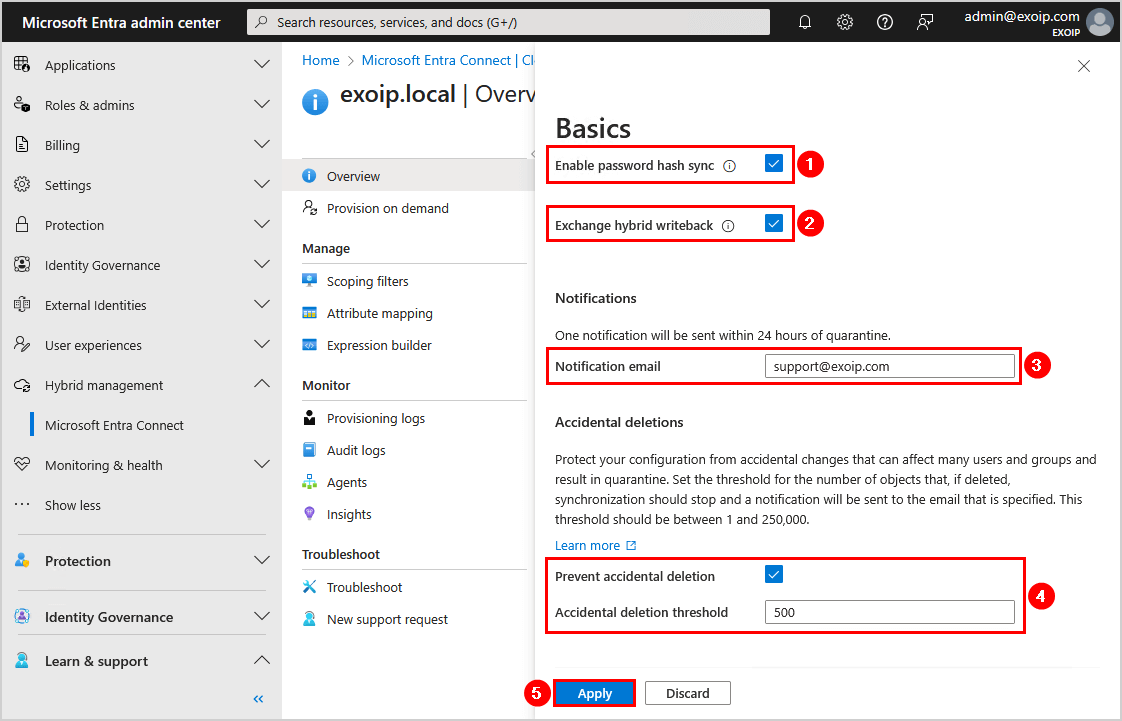Click the upper Identity Governance icon
Screen dimensions: 1122x721
[x=22, y=265]
